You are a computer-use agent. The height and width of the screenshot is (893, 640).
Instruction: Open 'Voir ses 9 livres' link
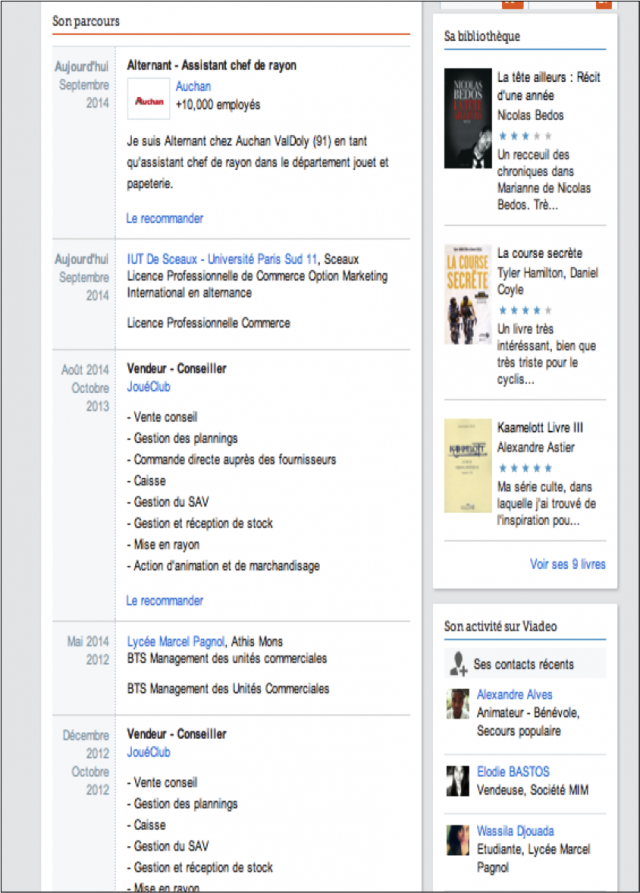pyautogui.click(x=567, y=564)
